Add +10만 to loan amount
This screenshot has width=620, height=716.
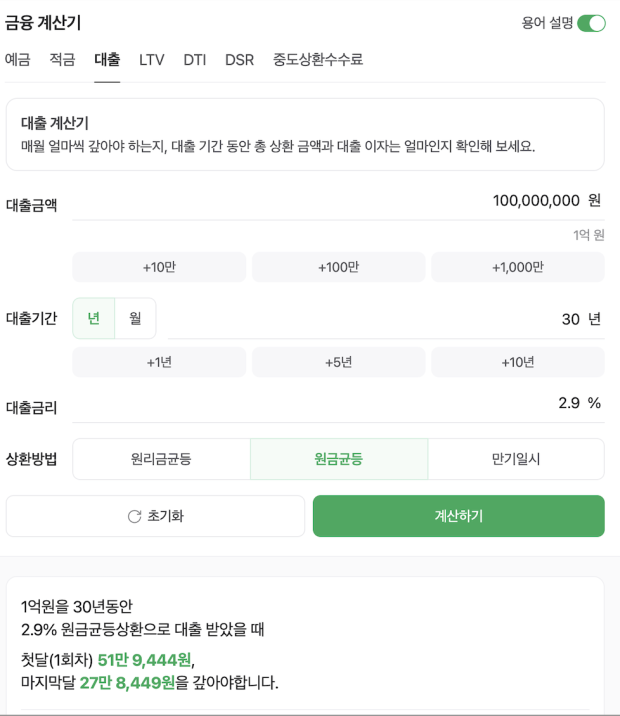point(159,267)
